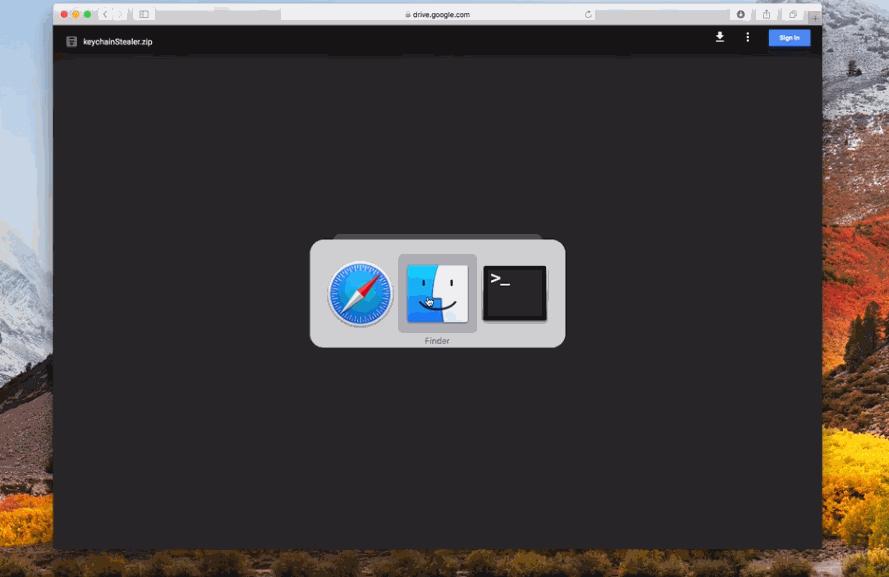889x577 pixels.
Task: Switch to Terminal in the app switcher
Action: 515,293
